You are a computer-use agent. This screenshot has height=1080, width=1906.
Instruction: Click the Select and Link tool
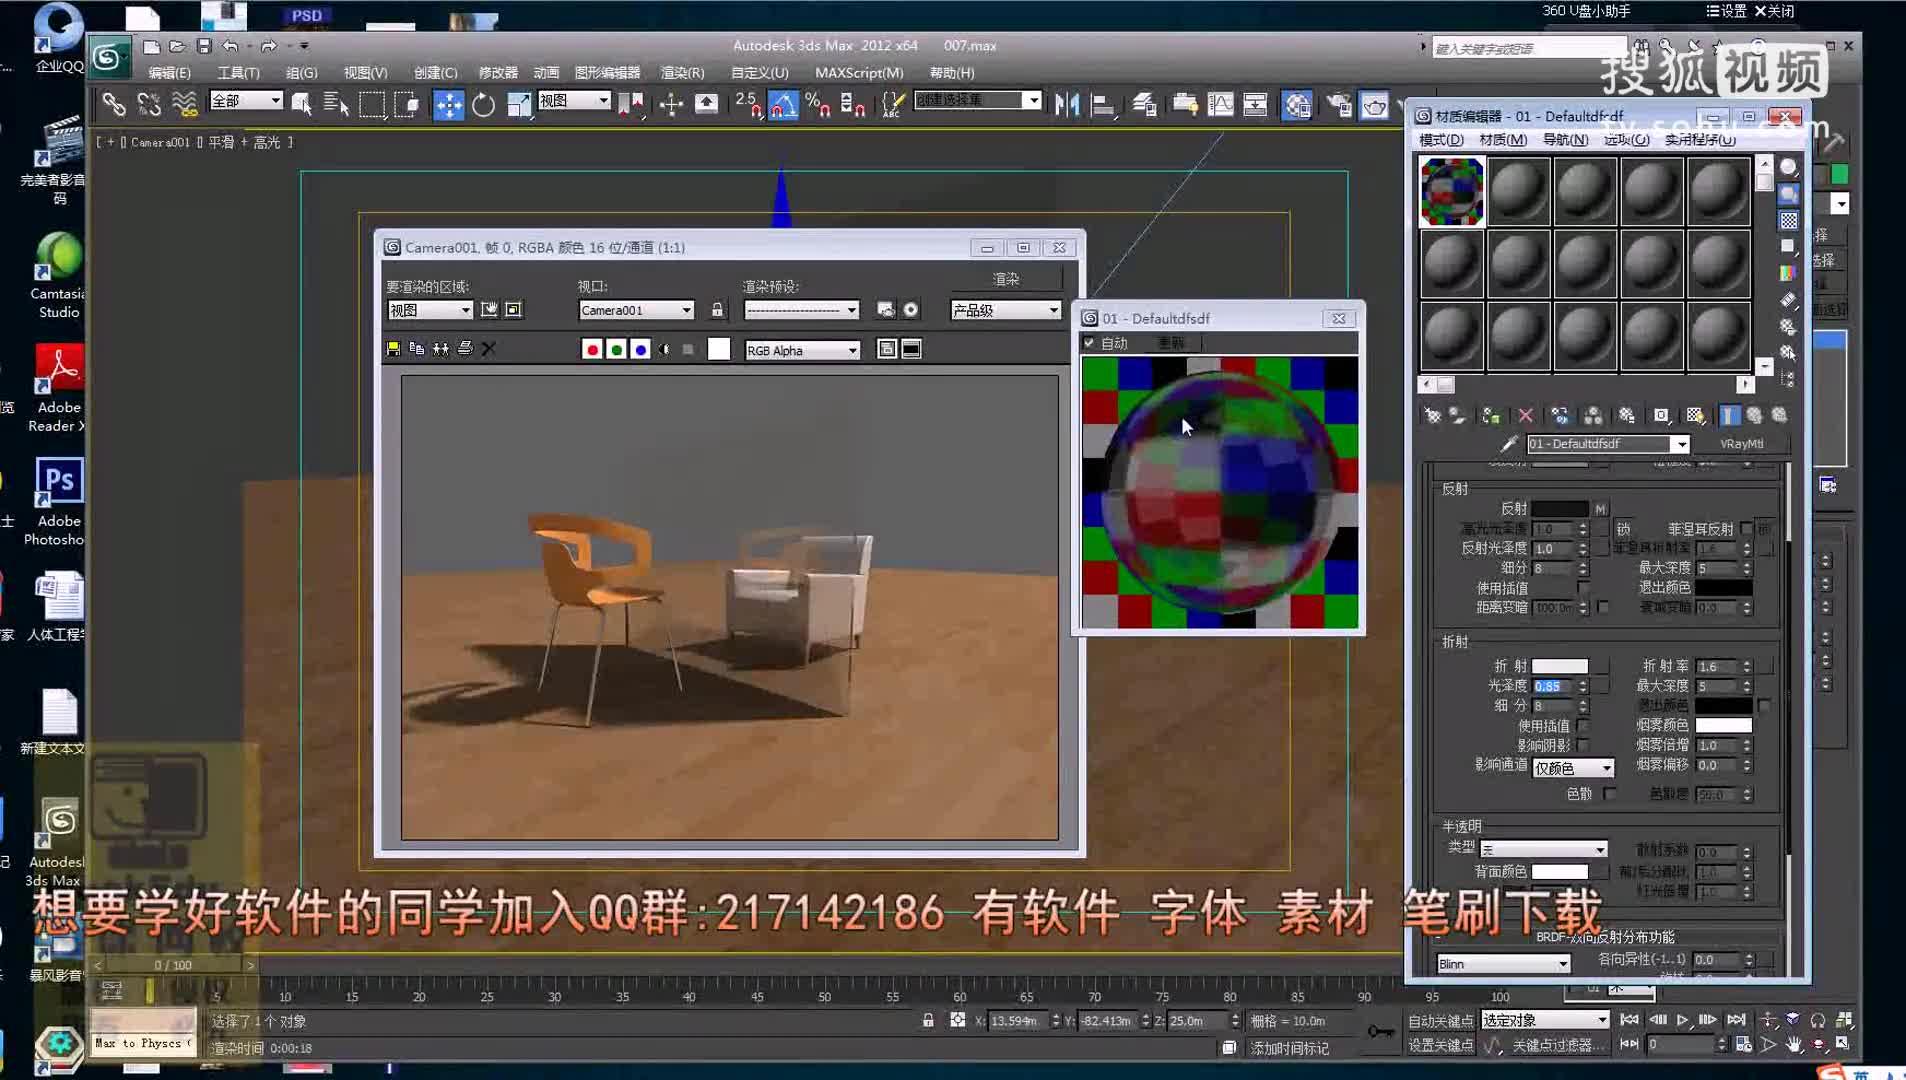click(x=113, y=104)
